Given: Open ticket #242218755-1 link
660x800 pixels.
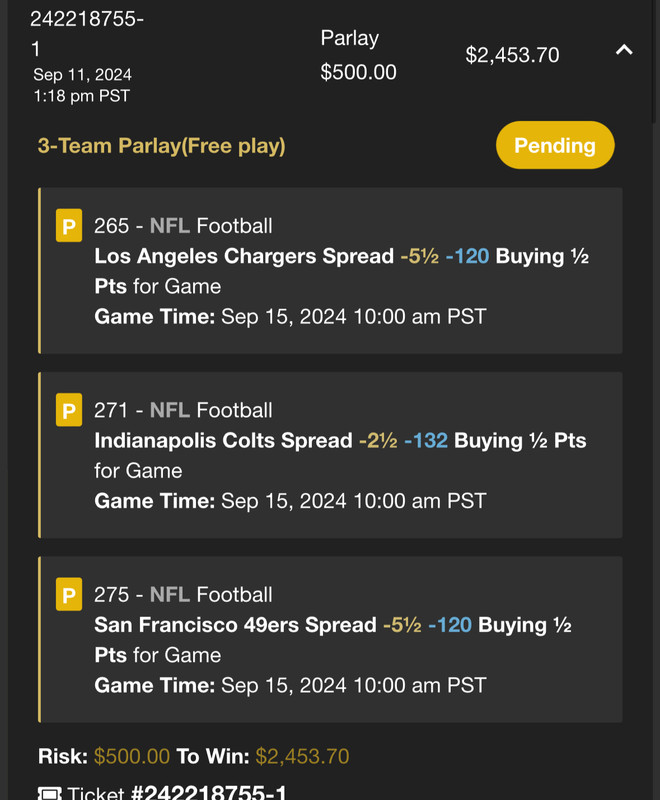Looking at the screenshot, I should point(209,792).
